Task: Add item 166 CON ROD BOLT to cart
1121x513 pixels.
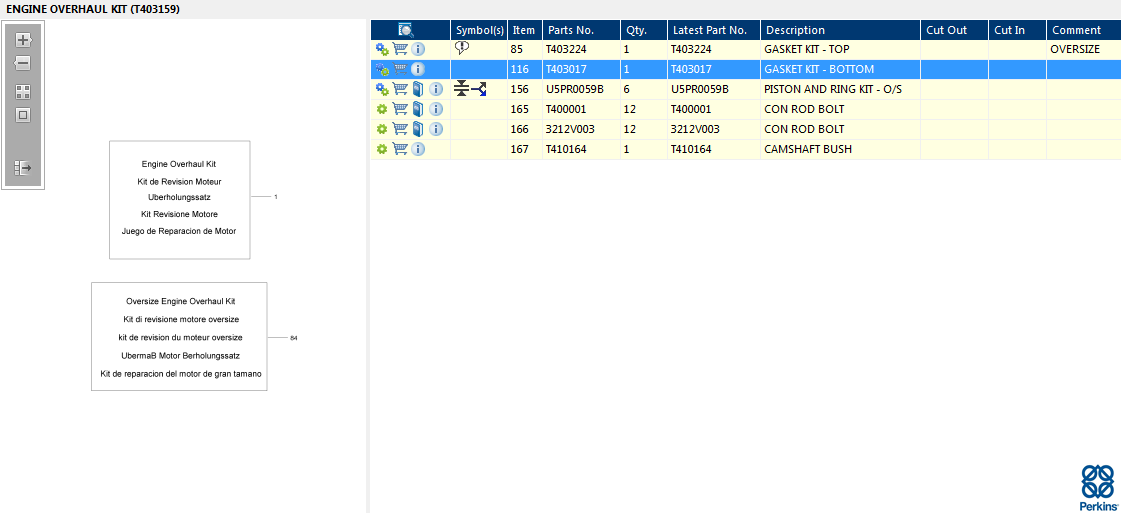Action: click(x=400, y=129)
